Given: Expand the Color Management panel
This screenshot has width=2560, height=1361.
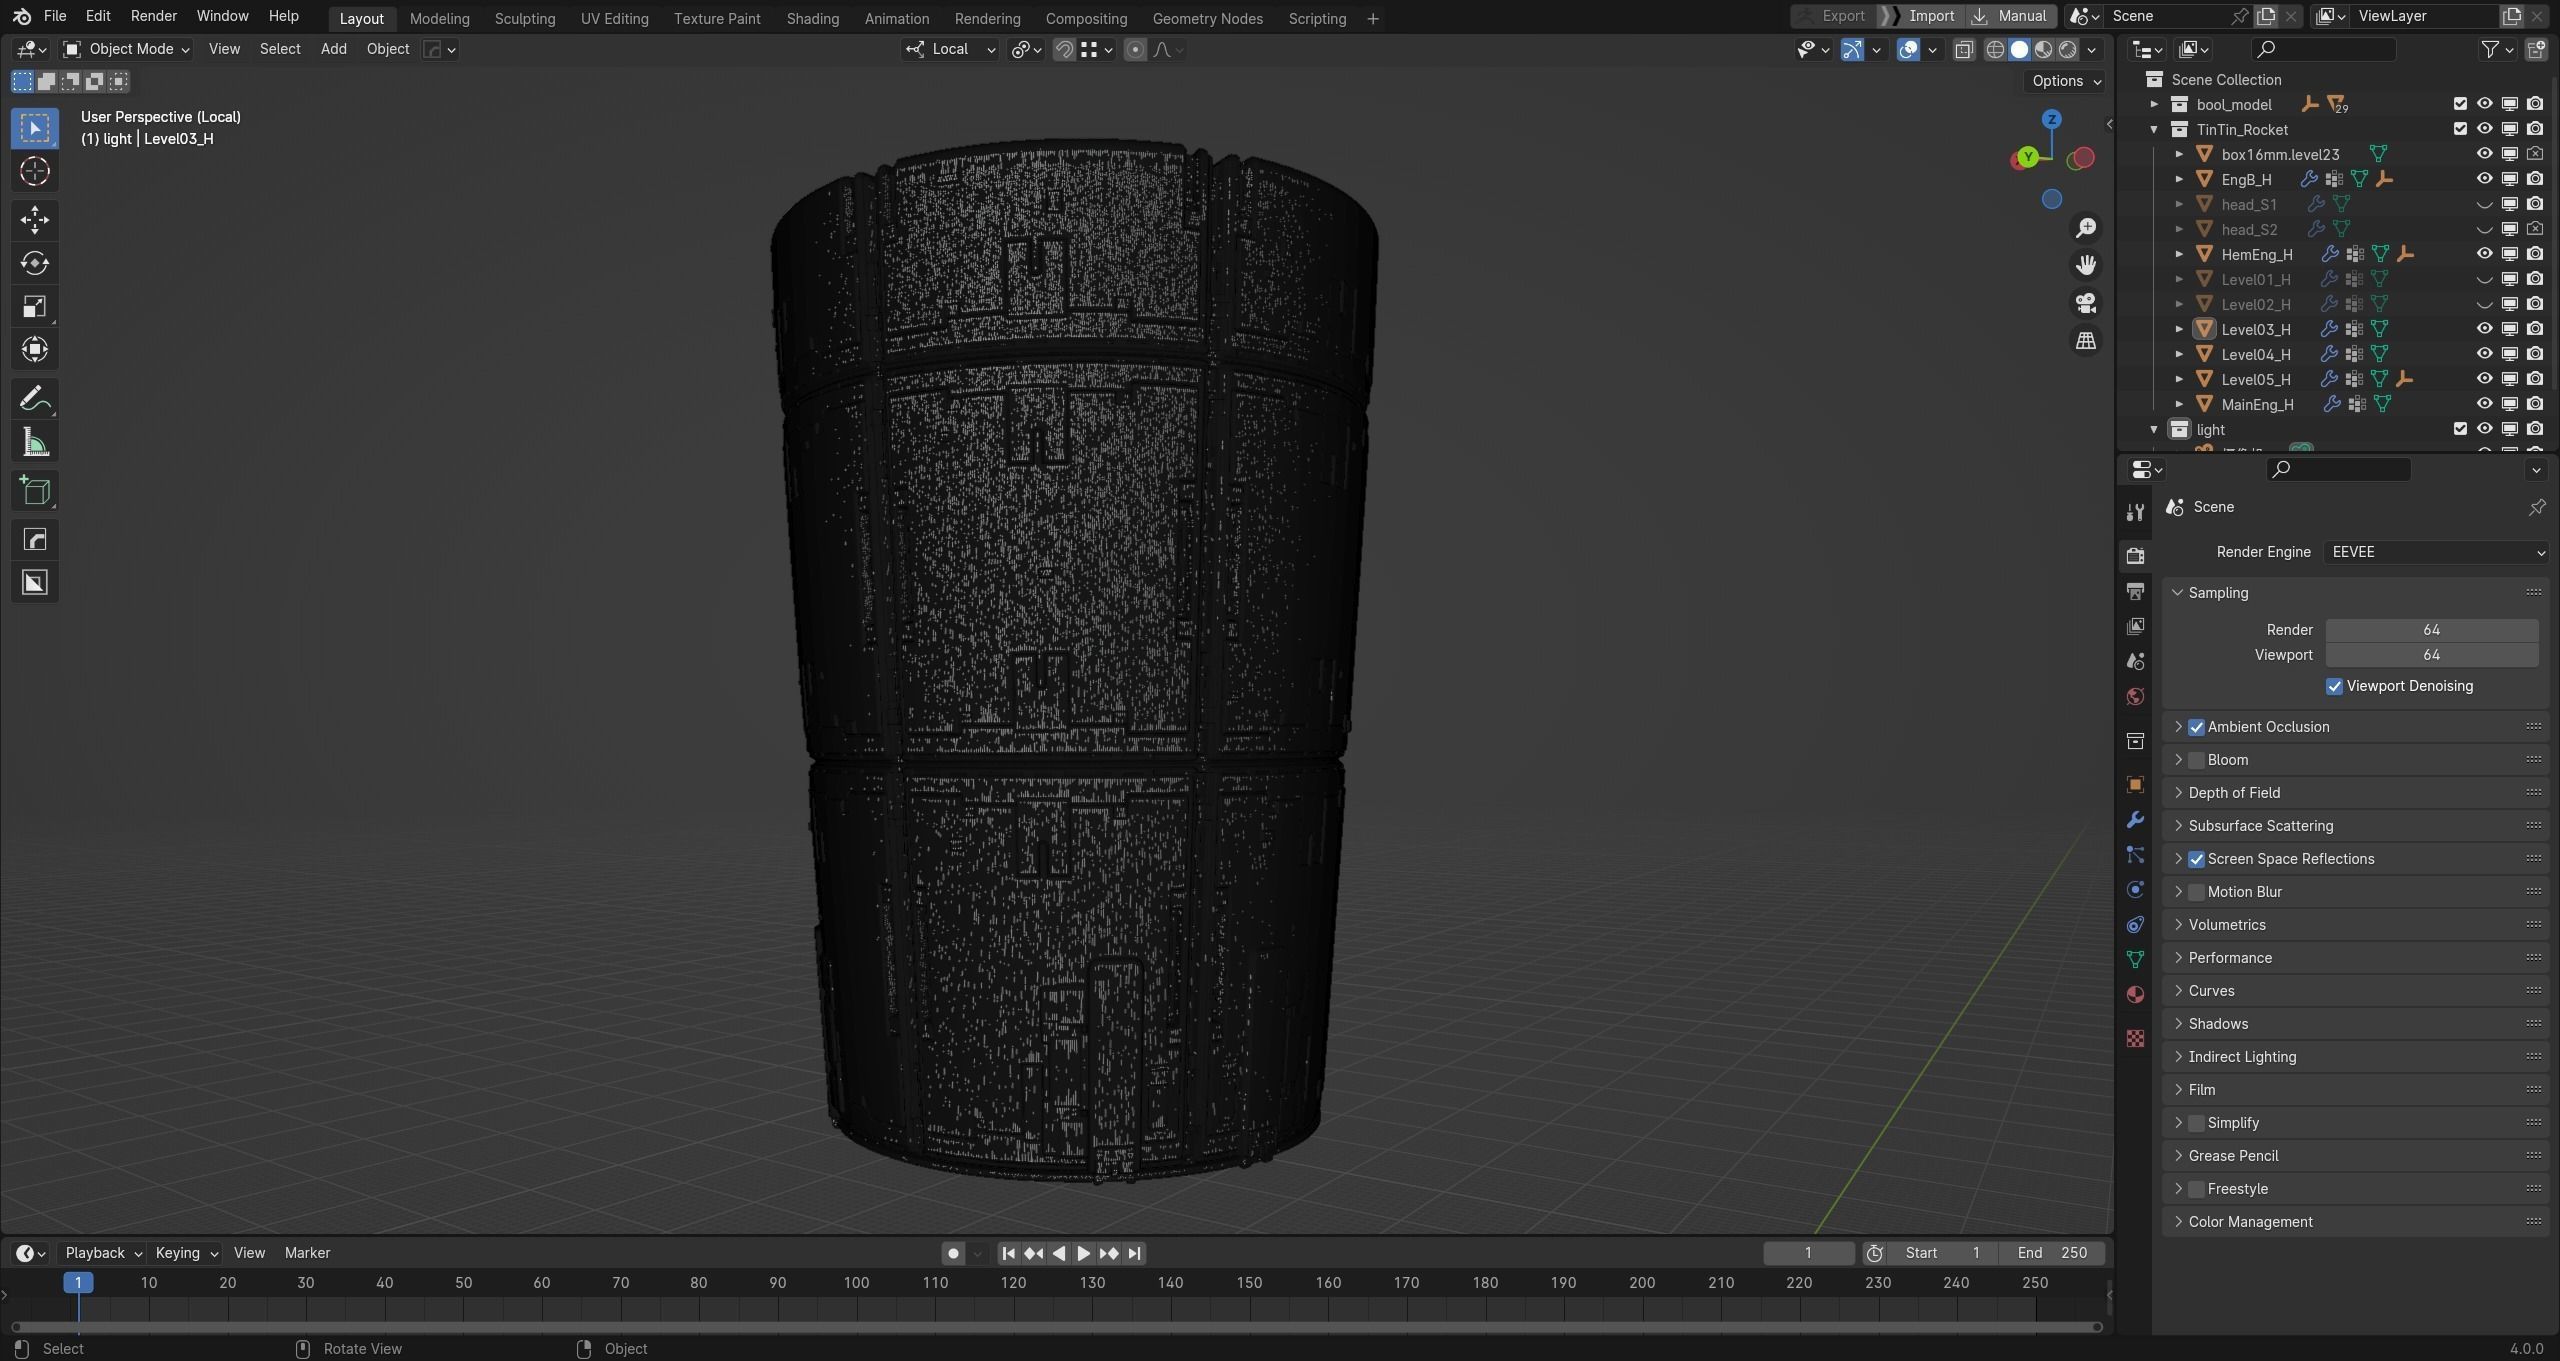Looking at the screenshot, I should tap(2250, 1222).
